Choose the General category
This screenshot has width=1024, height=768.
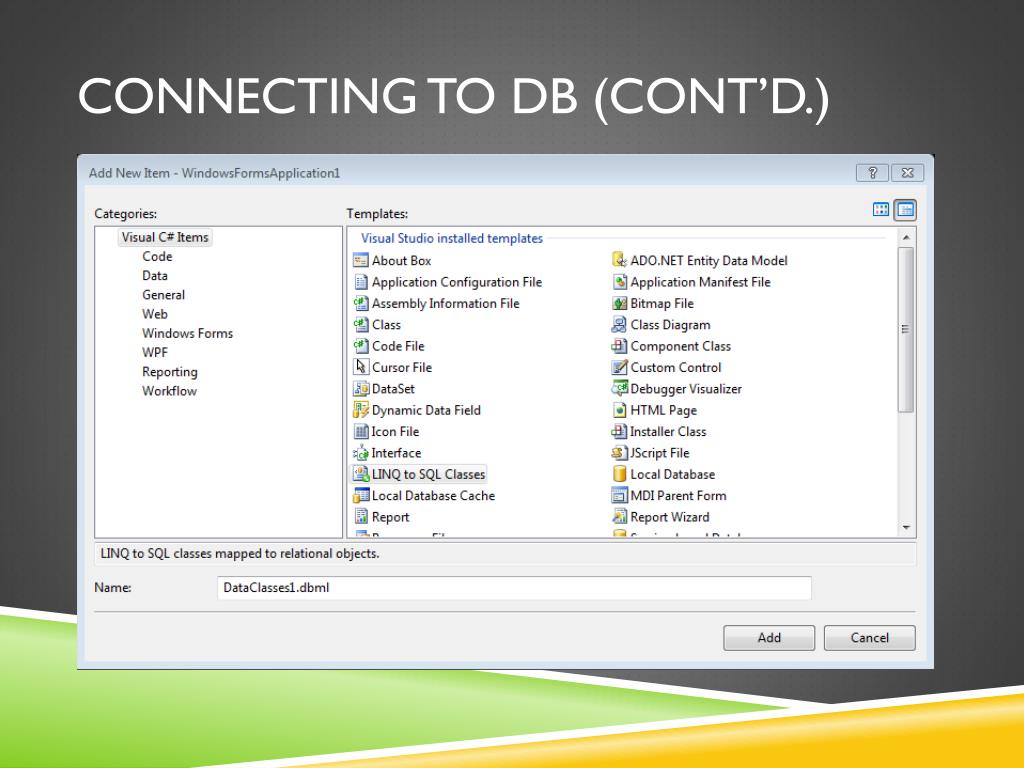point(163,295)
